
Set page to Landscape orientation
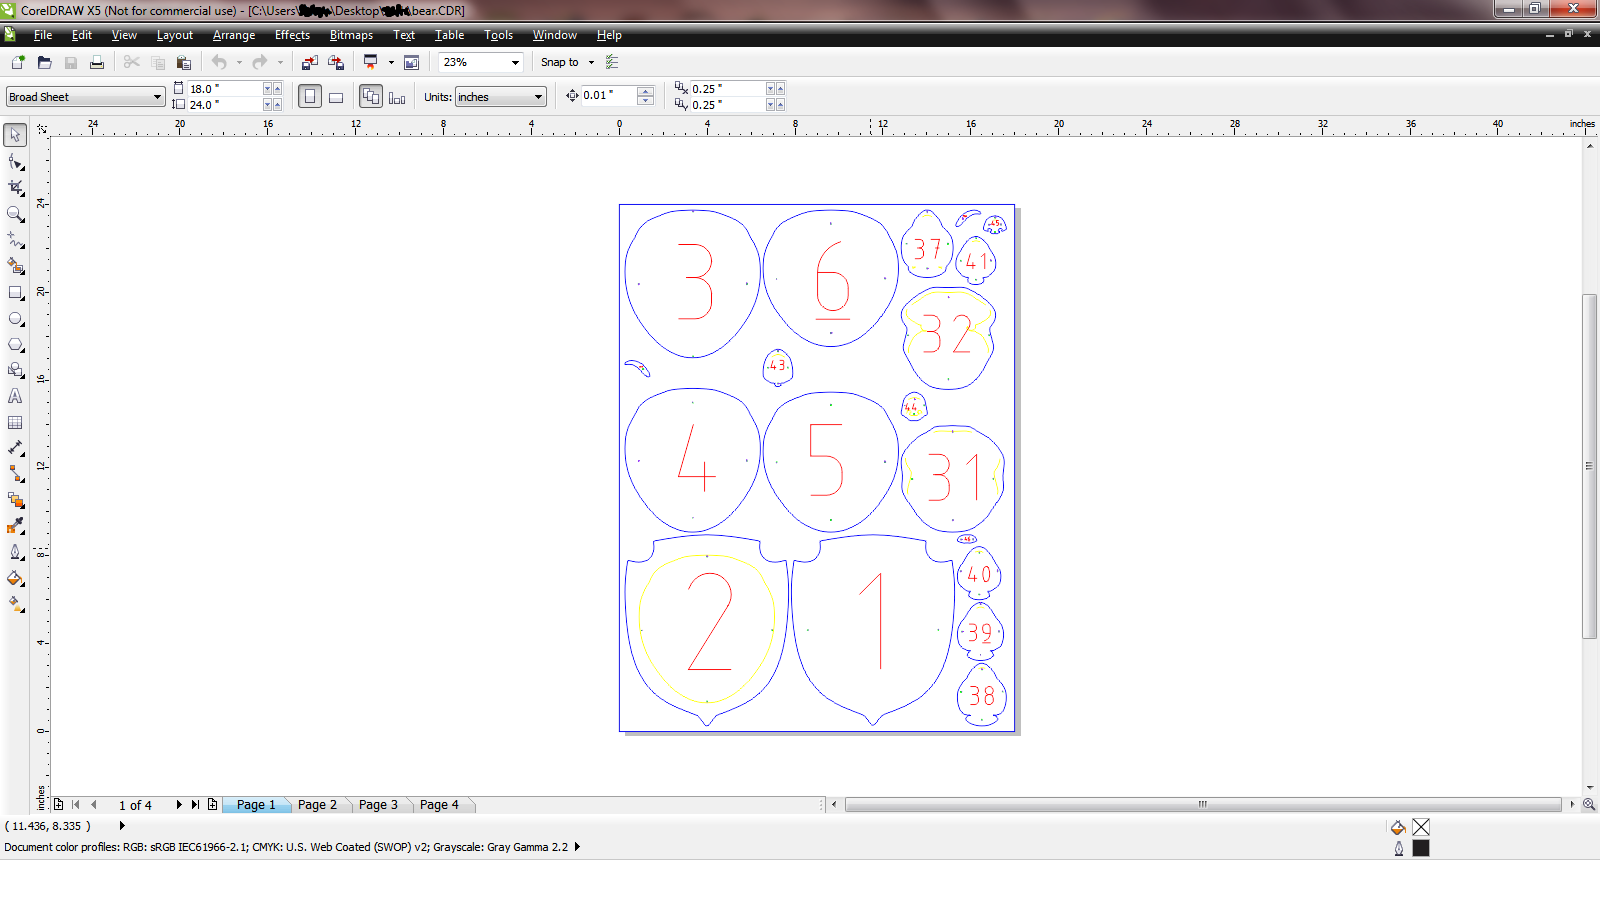[336, 97]
